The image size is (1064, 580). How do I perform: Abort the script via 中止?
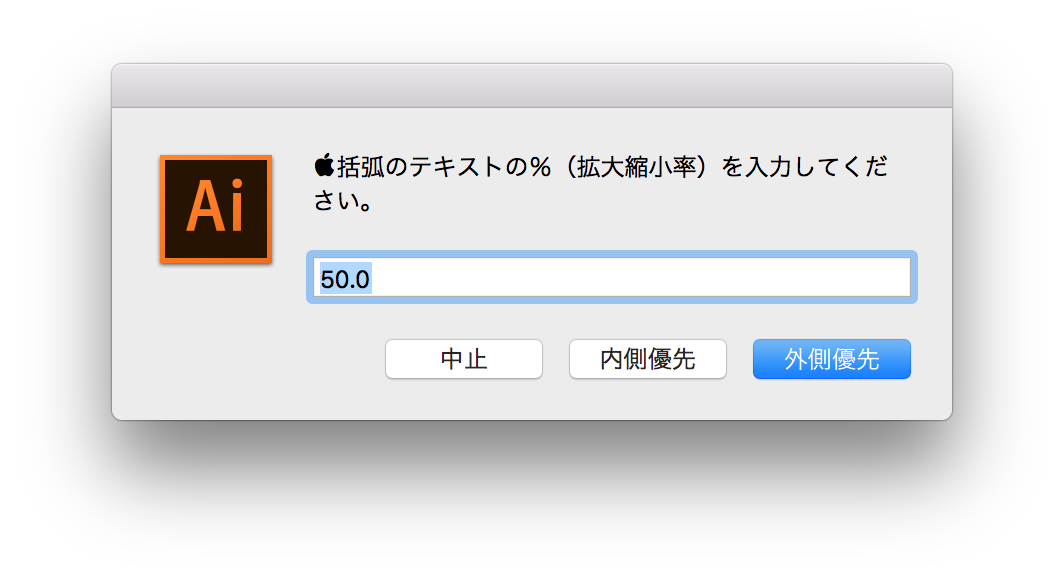(x=463, y=359)
